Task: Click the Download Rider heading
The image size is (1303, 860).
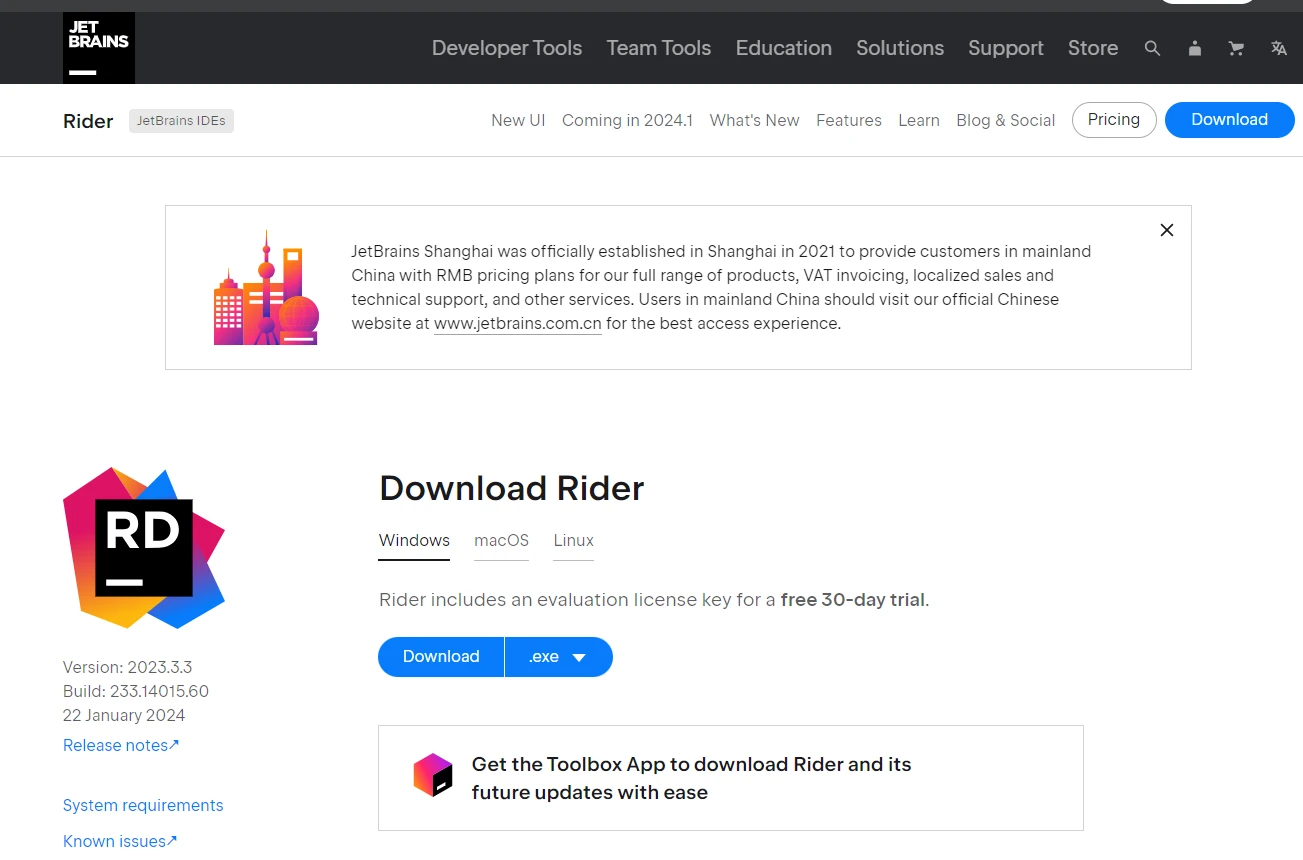Action: coord(512,488)
